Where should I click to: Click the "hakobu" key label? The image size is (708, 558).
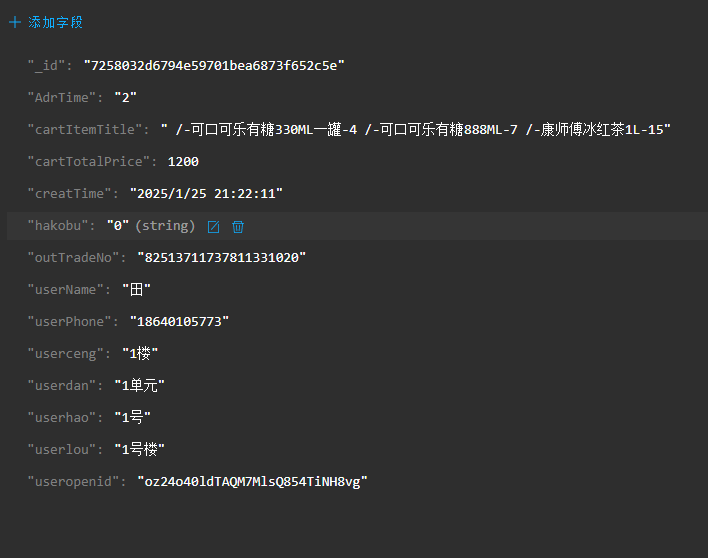coord(58,226)
